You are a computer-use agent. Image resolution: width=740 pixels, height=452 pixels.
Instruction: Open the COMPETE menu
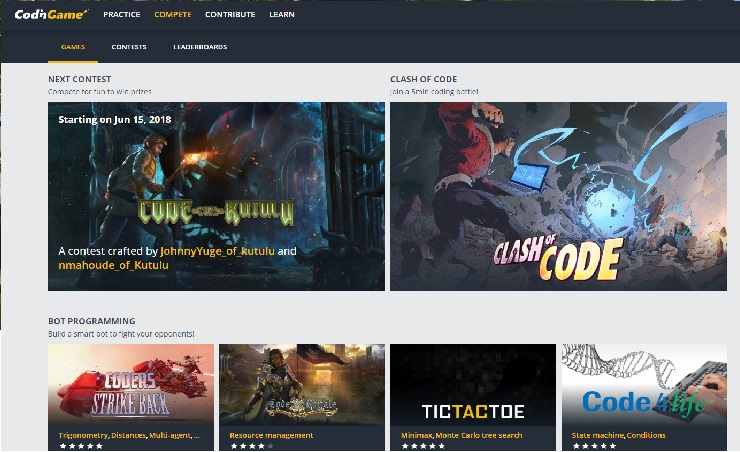click(173, 15)
